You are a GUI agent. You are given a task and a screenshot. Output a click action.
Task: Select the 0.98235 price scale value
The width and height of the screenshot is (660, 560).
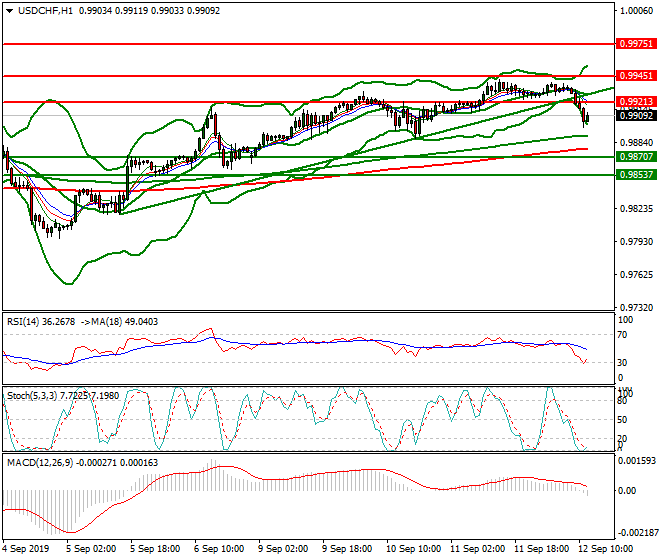[636, 209]
